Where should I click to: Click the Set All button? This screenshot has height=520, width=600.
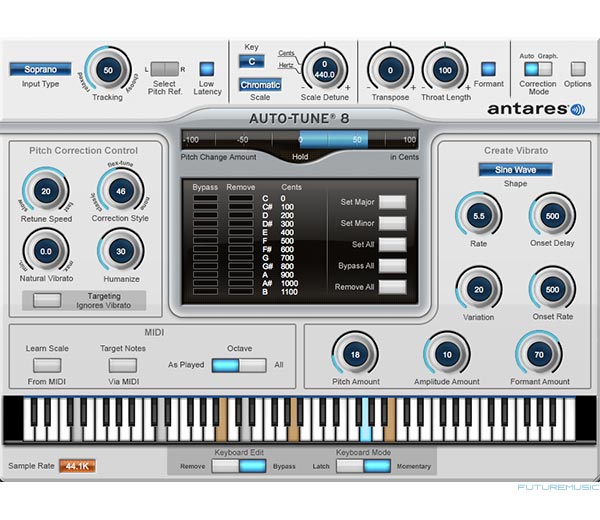coord(393,245)
